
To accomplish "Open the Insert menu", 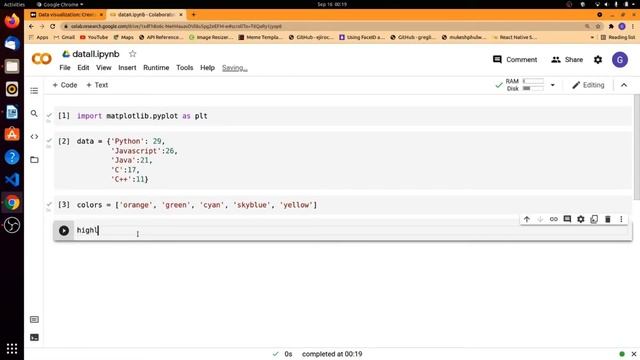I will click(x=127, y=68).
